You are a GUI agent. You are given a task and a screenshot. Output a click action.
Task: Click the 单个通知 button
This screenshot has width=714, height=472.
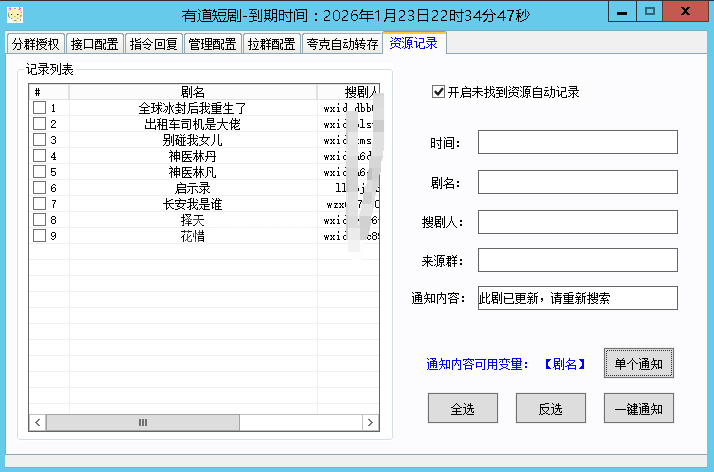tap(639, 363)
